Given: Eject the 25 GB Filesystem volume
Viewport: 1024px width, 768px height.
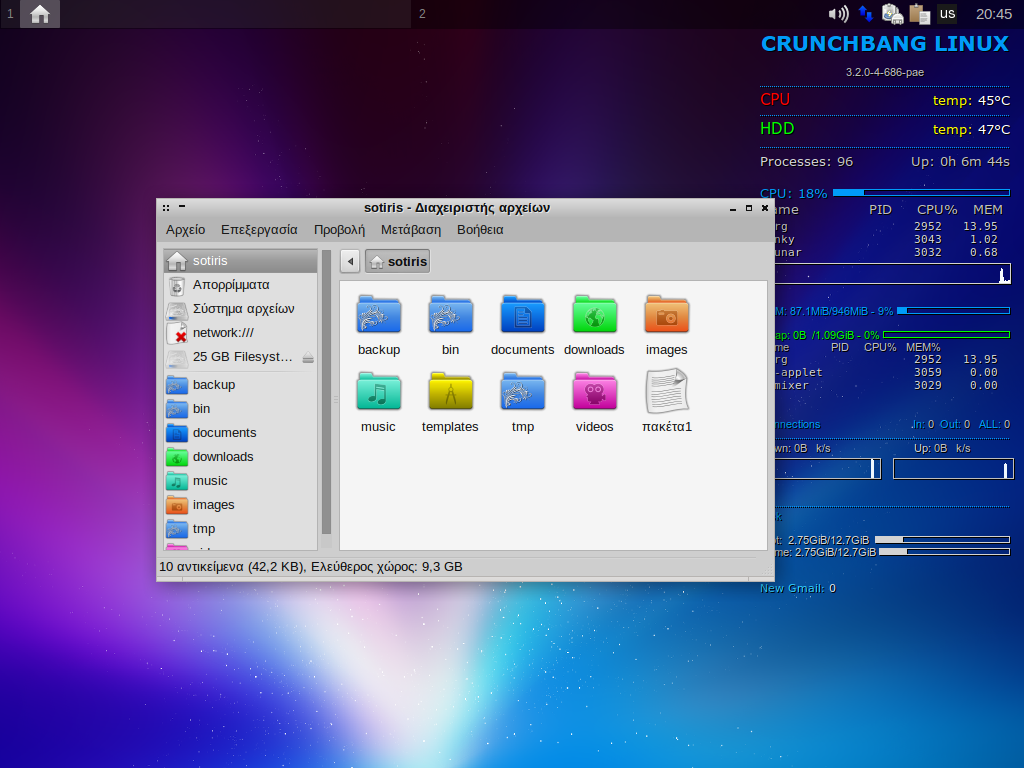Looking at the screenshot, I should coord(308,357).
